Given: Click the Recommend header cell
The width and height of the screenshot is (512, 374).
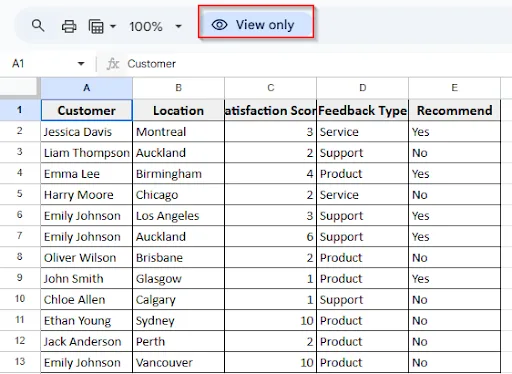Looking at the screenshot, I should (455, 110).
